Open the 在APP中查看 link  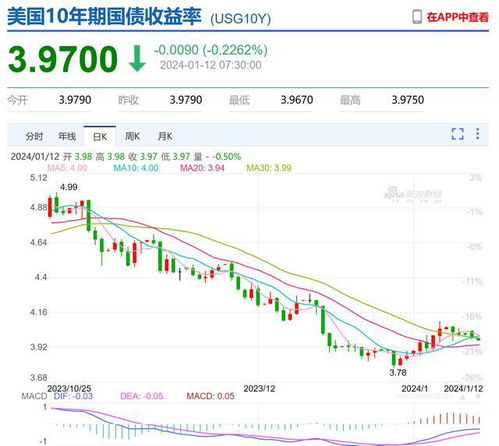coord(458,17)
